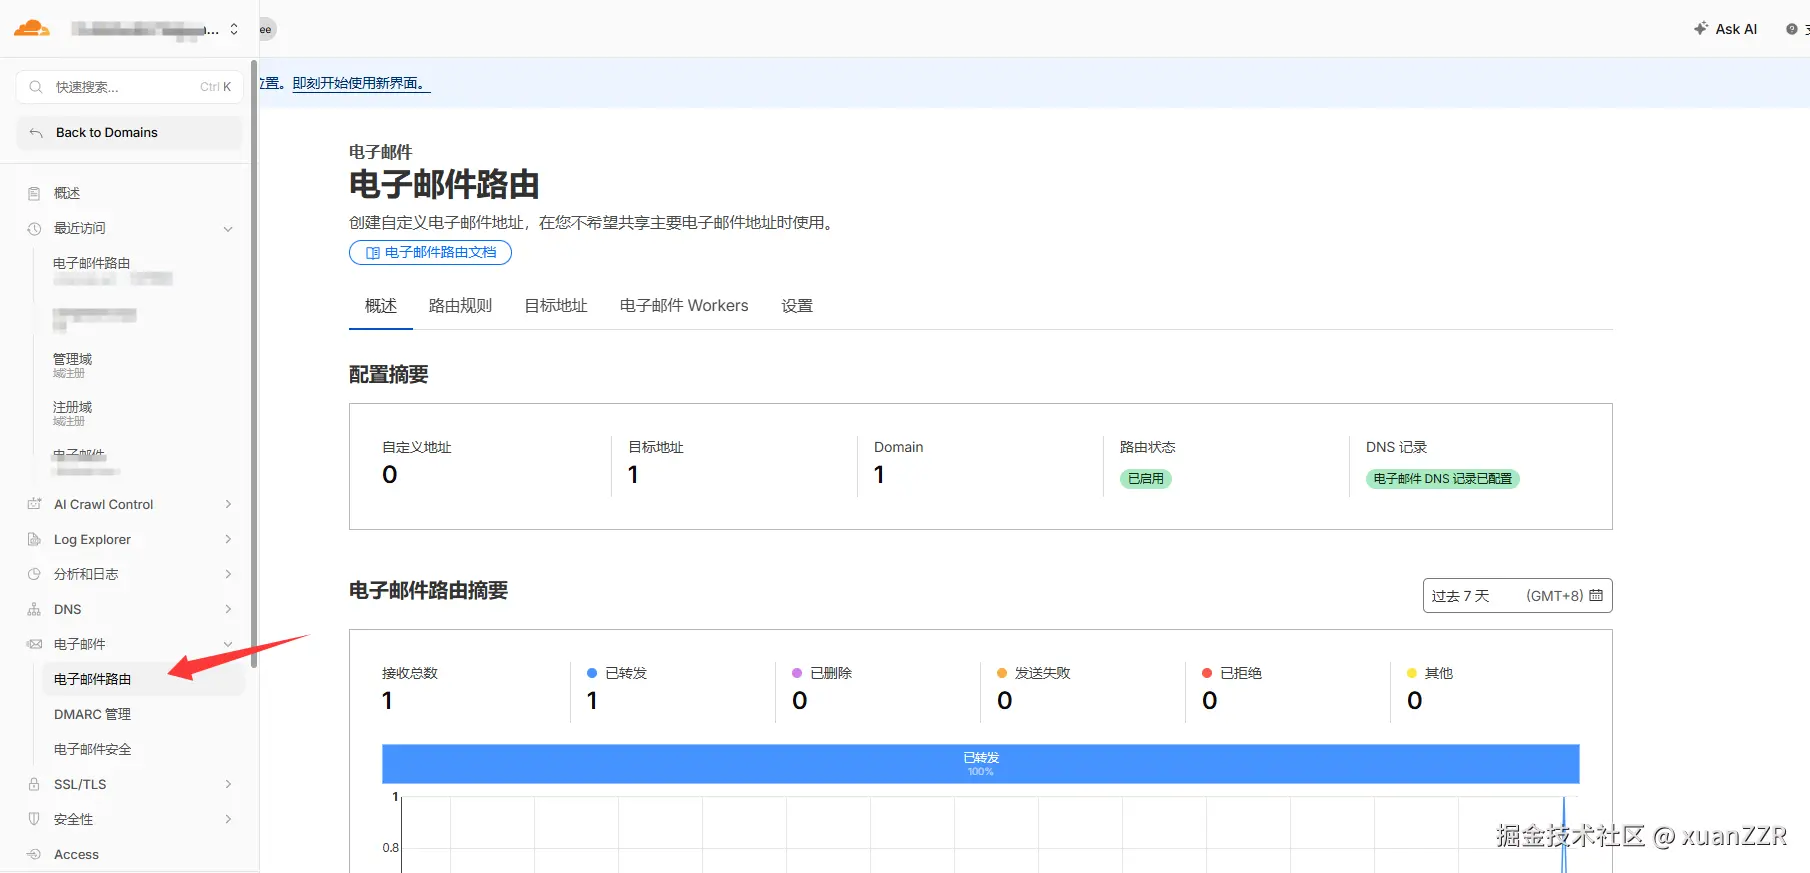Switch to the 设置 tab
Image resolution: width=1810 pixels, height=873 pixels.
tap(797, 306)
